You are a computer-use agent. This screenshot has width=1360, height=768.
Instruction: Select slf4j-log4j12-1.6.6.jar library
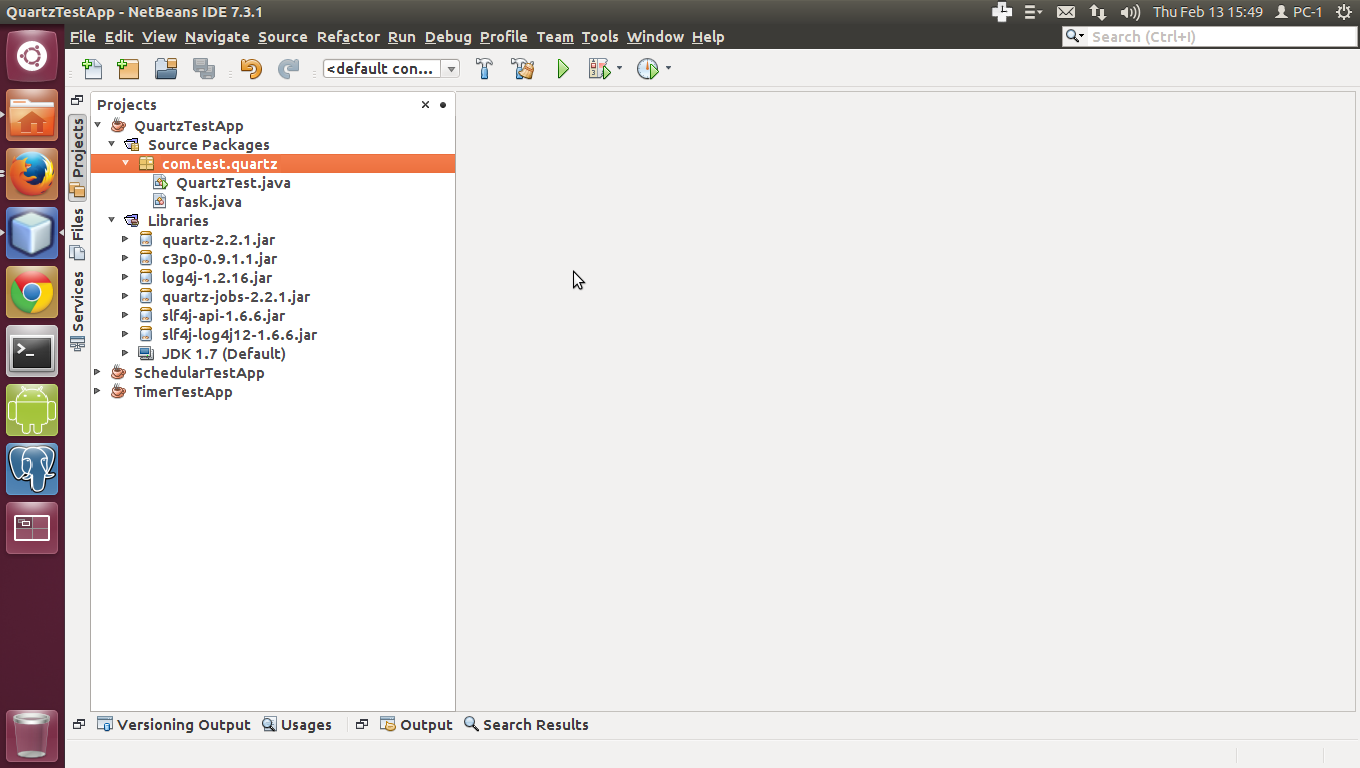pyautogui.click(x=239, y=334)
